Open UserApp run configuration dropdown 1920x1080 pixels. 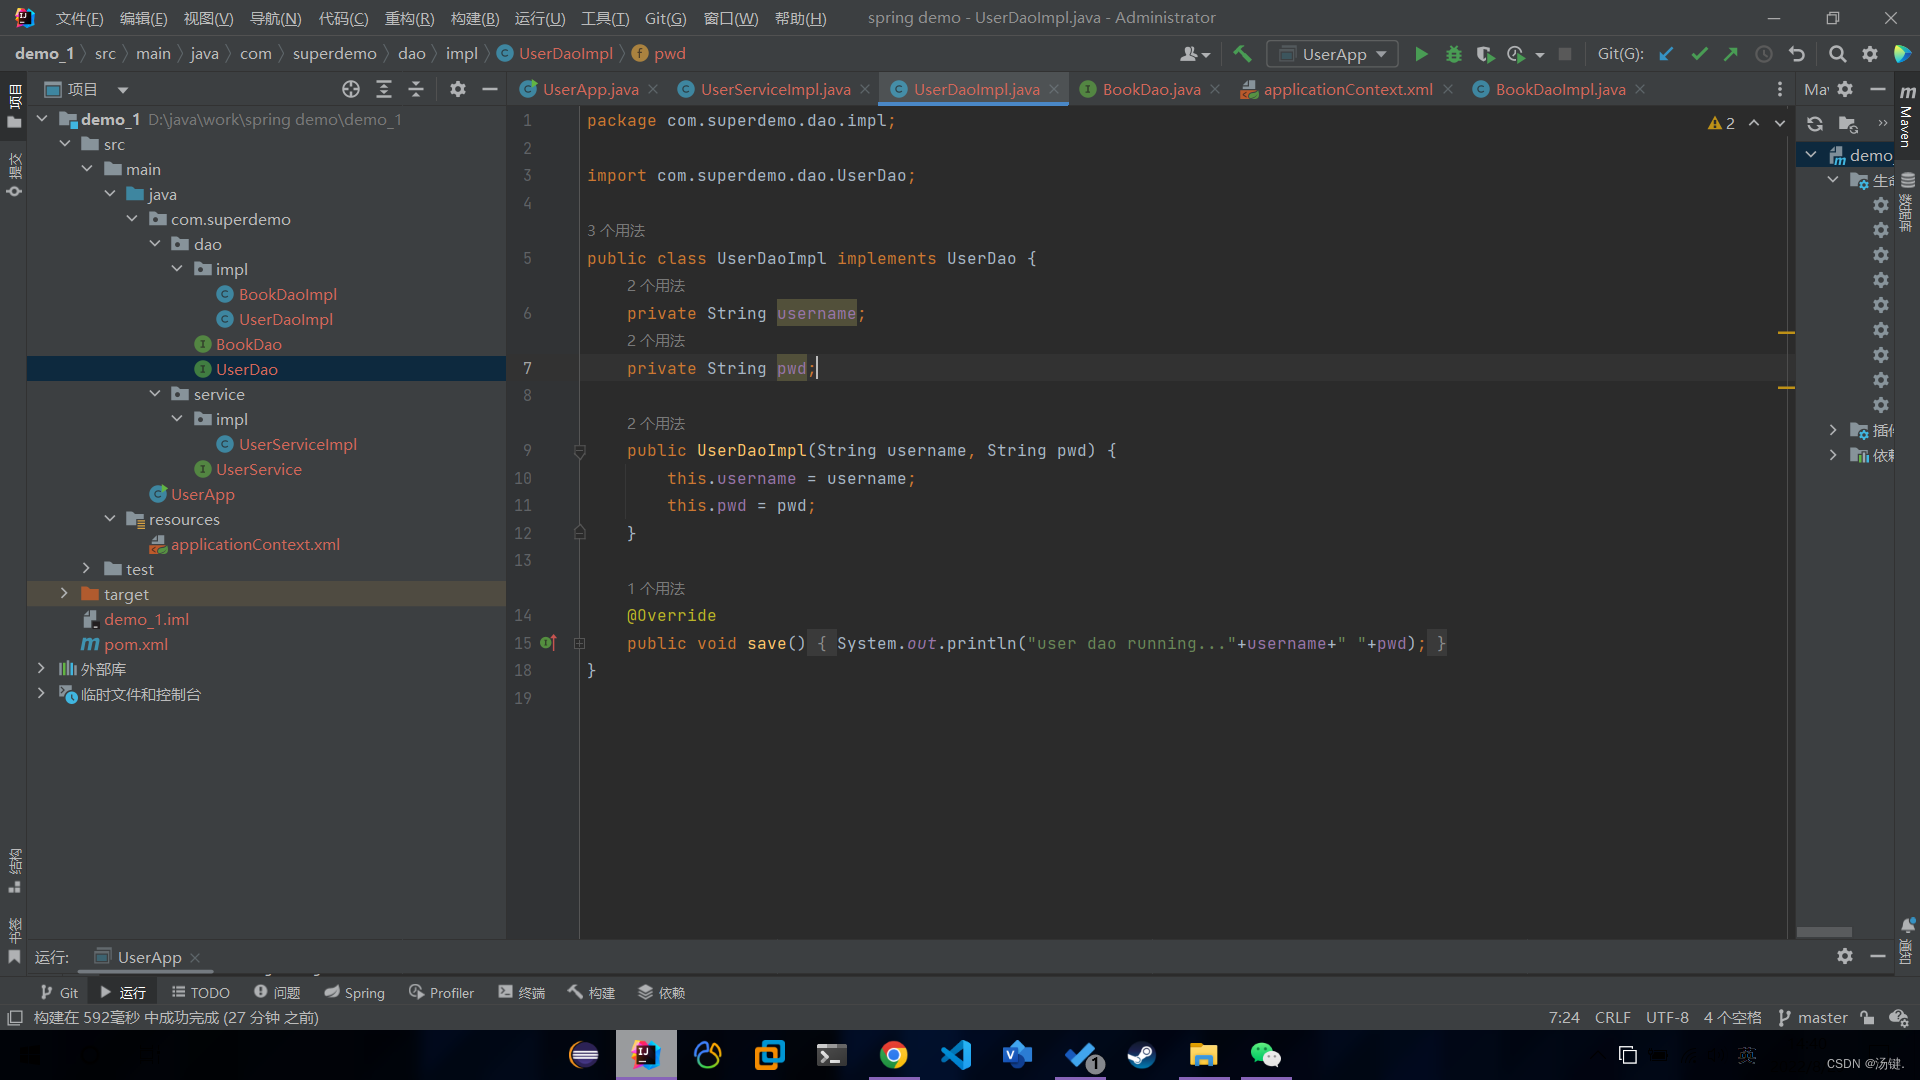(1333, 54)
